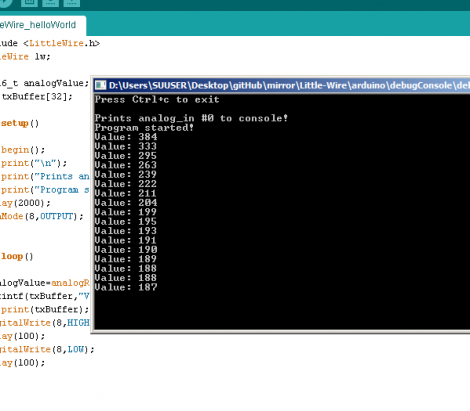Click the 'analogValue;' declaration line in editor

45,83
